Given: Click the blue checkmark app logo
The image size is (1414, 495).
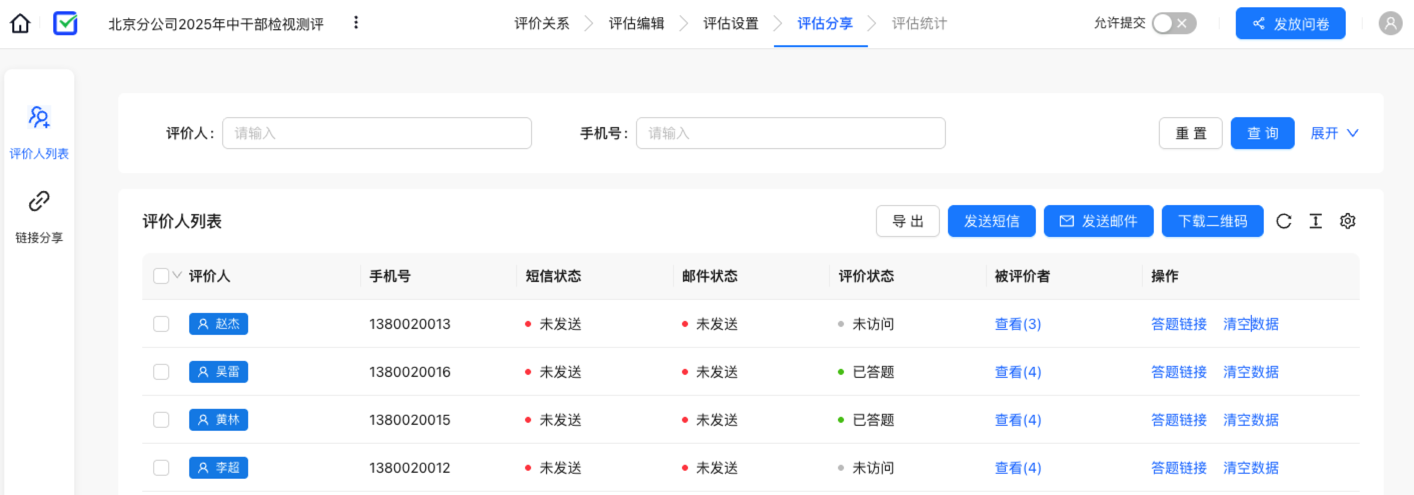Looking at the screenshot, I should (x=65, y=23).
